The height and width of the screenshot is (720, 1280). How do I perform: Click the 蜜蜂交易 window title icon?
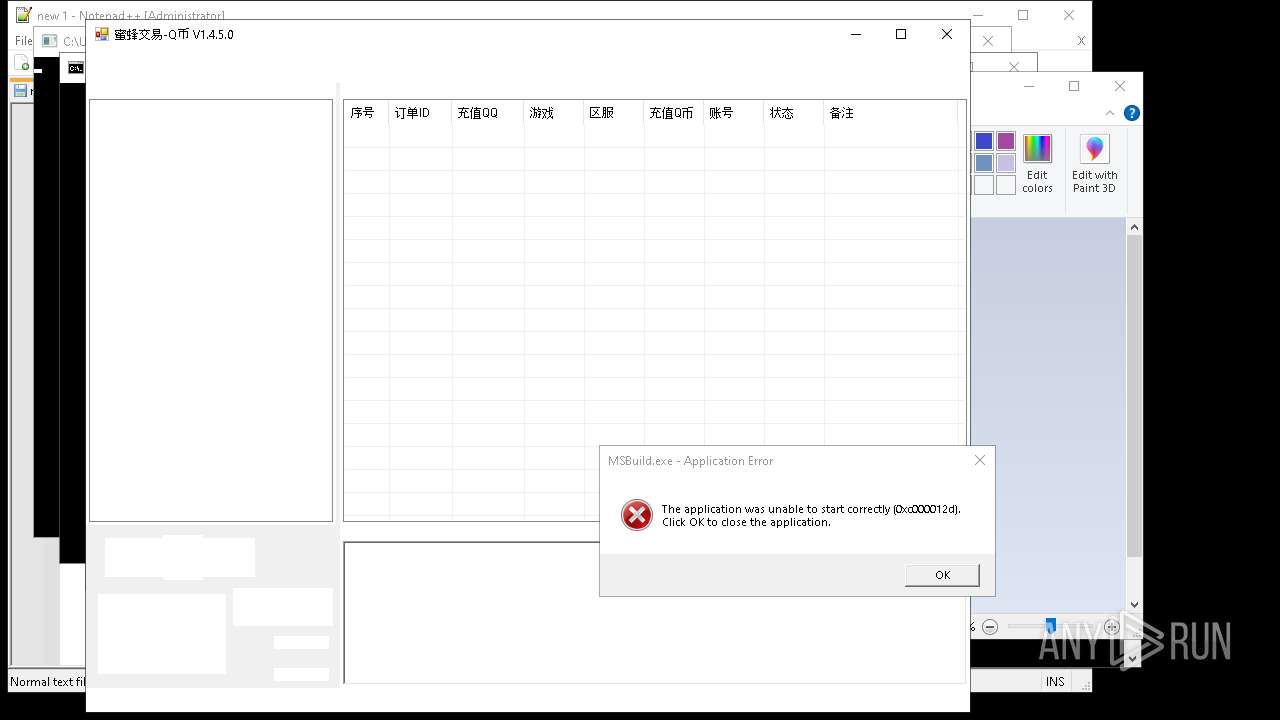coord(102,34)
